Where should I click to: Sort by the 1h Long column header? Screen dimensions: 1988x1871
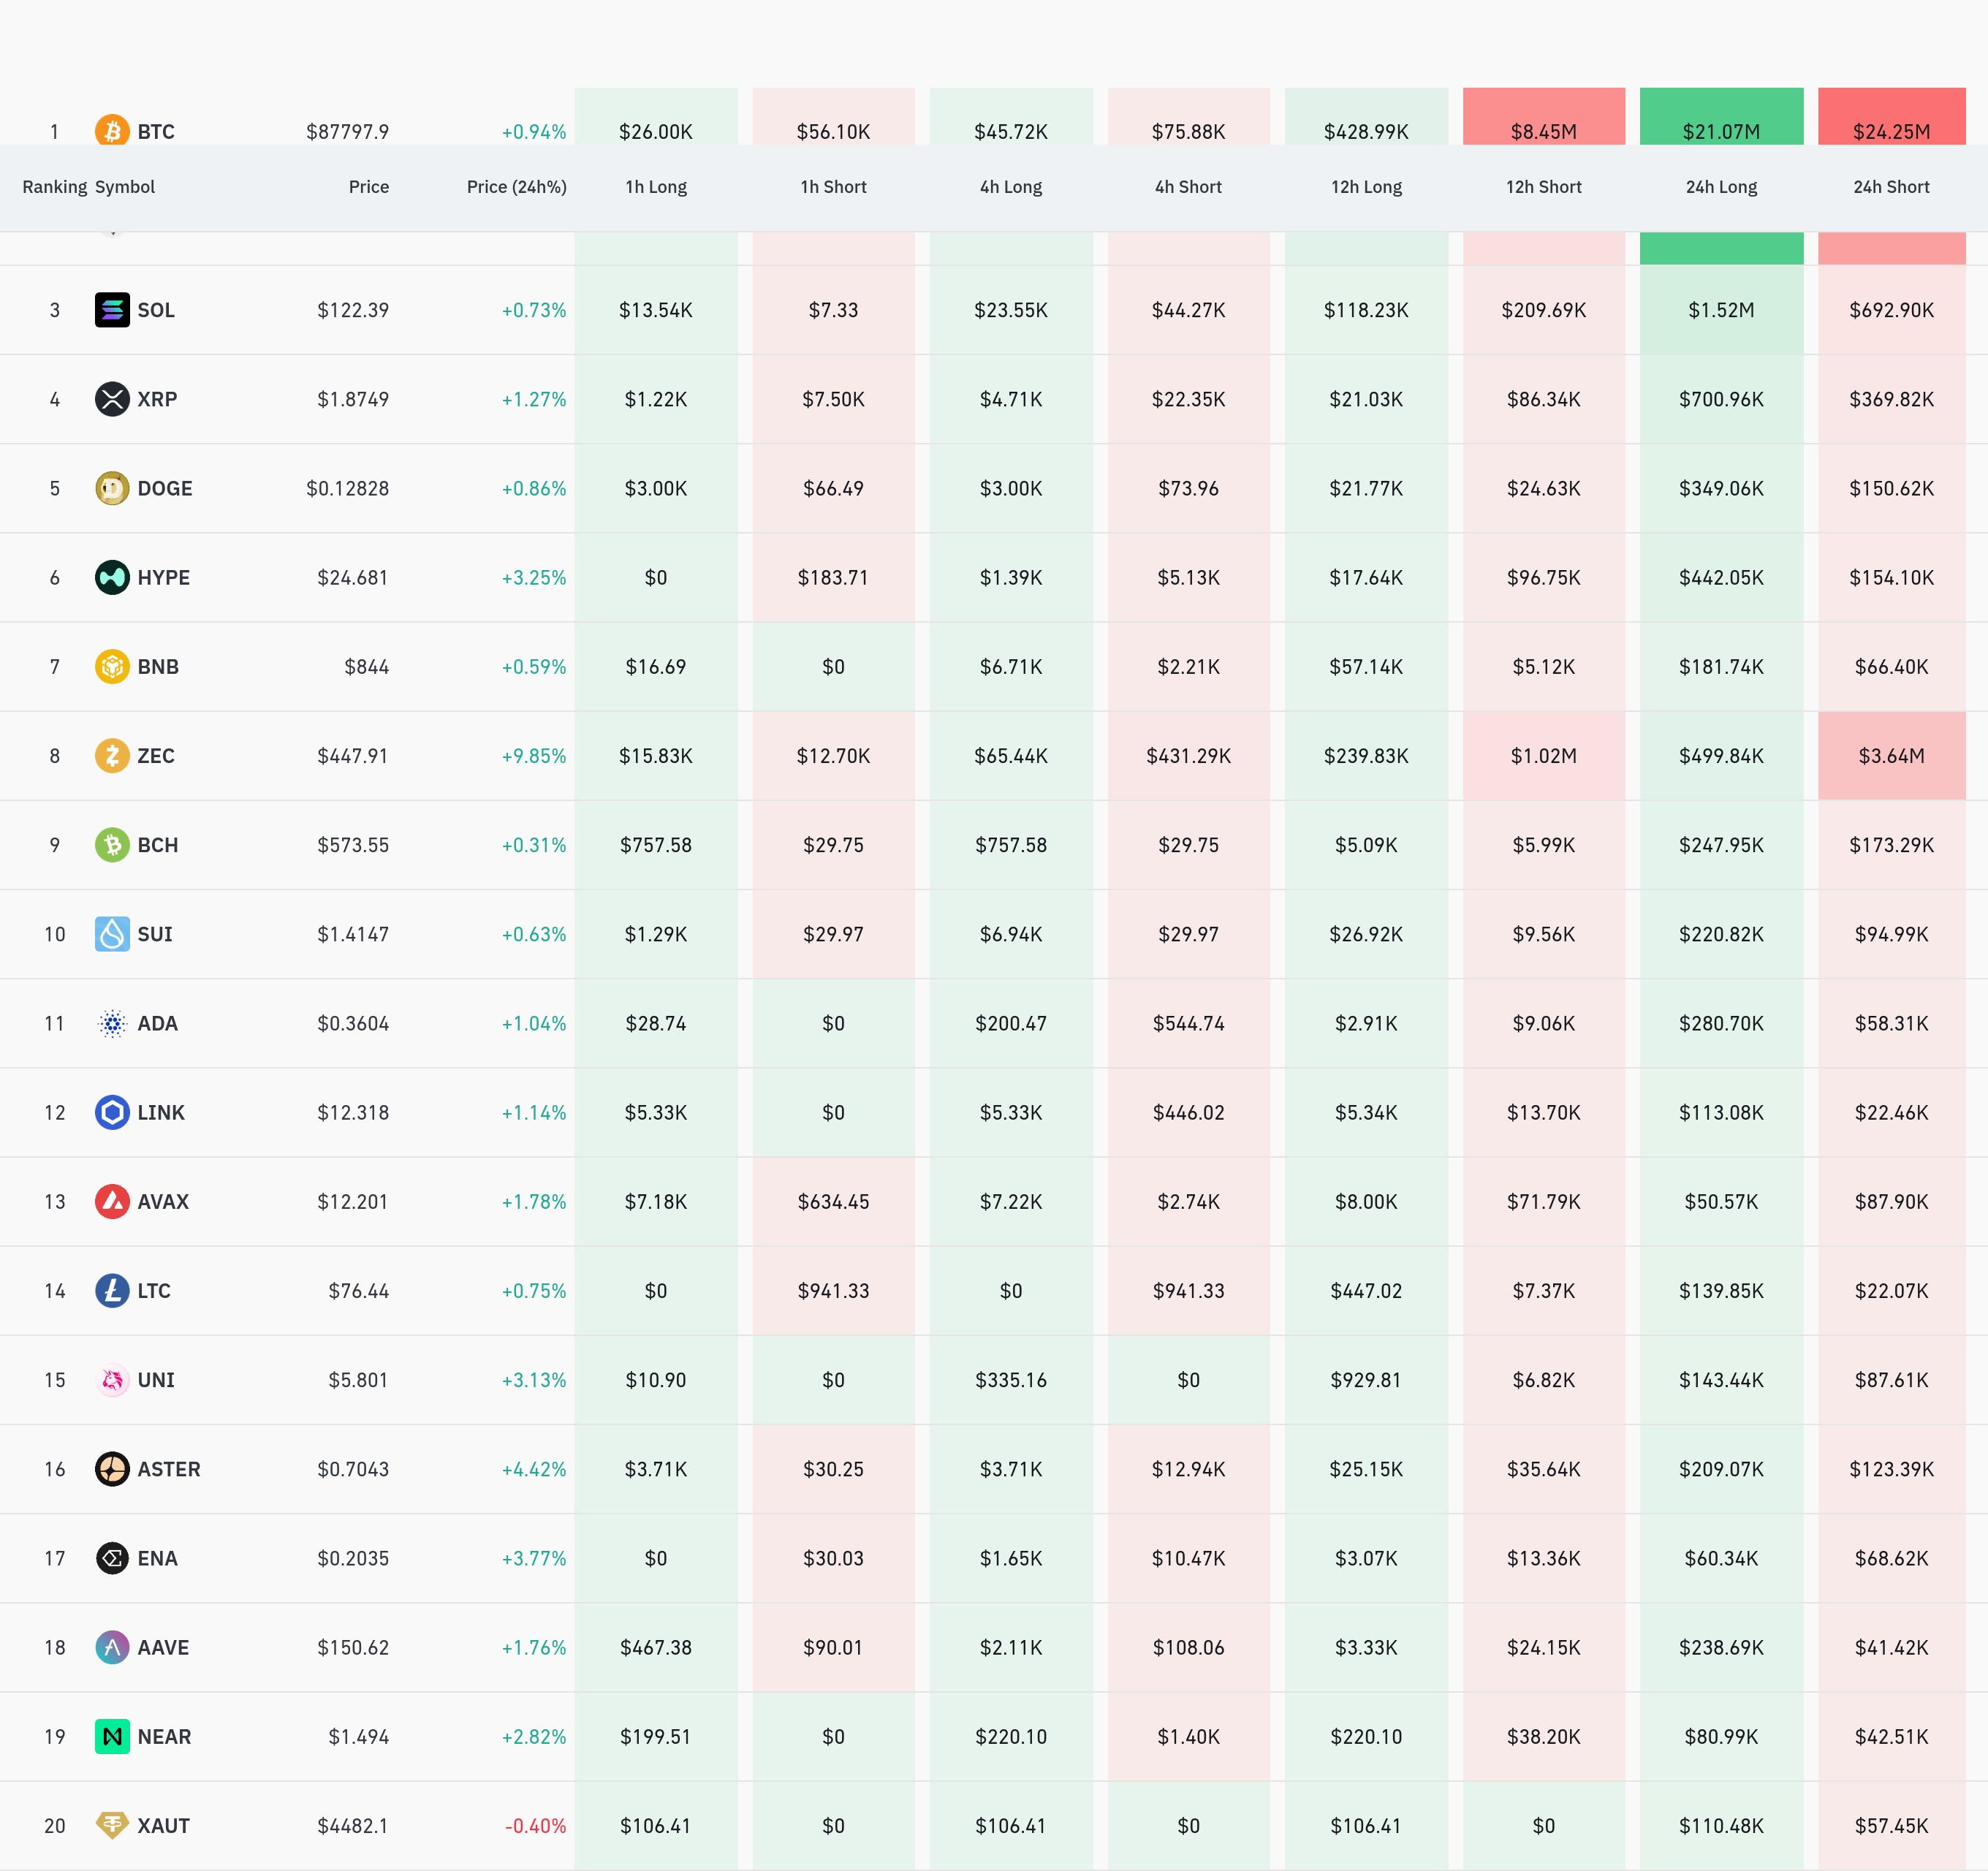point(656,187)
